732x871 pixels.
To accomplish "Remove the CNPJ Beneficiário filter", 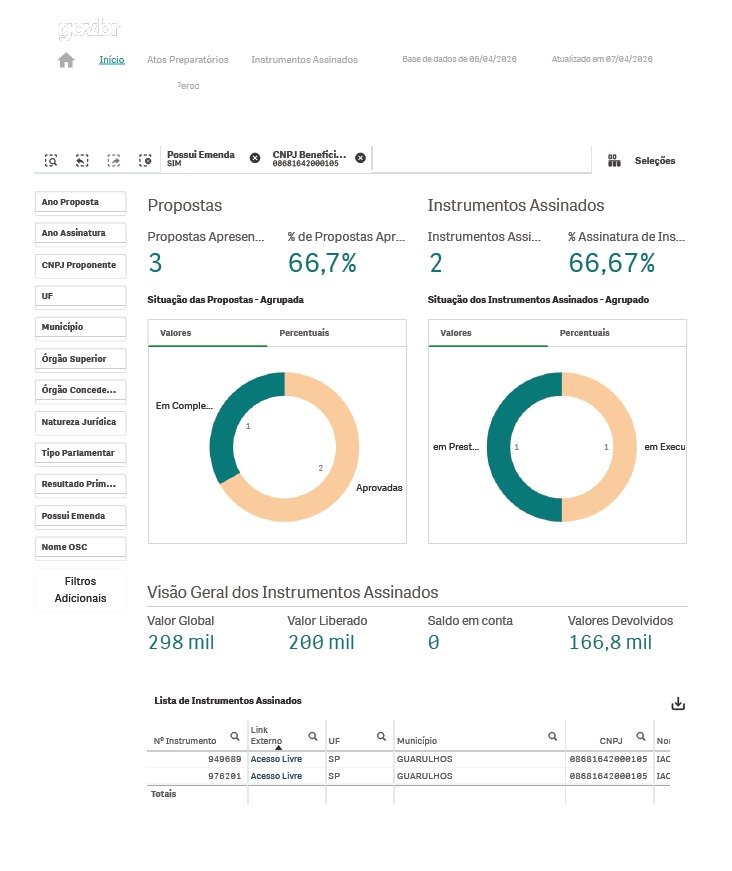I will coord(360,158).
